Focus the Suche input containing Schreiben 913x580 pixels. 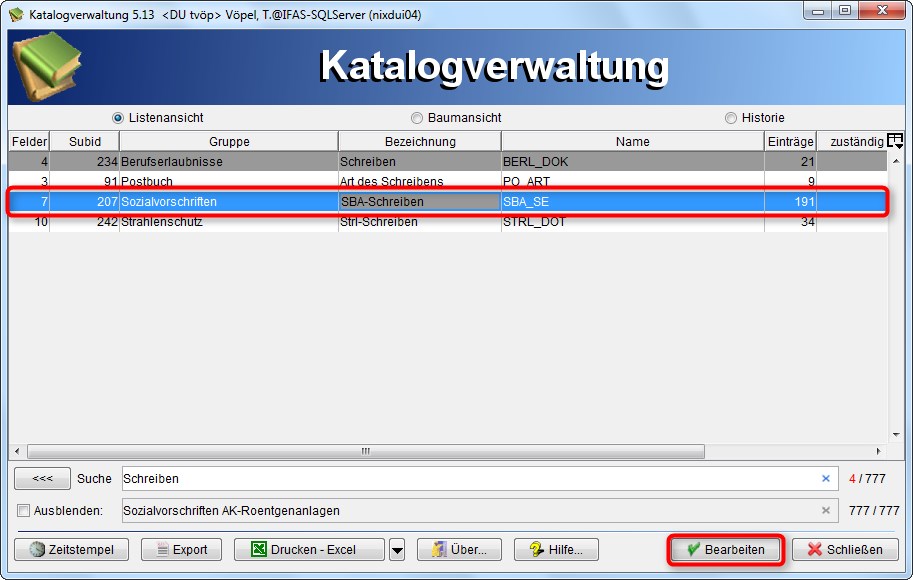pyautogui.click(x=480, y=479)
